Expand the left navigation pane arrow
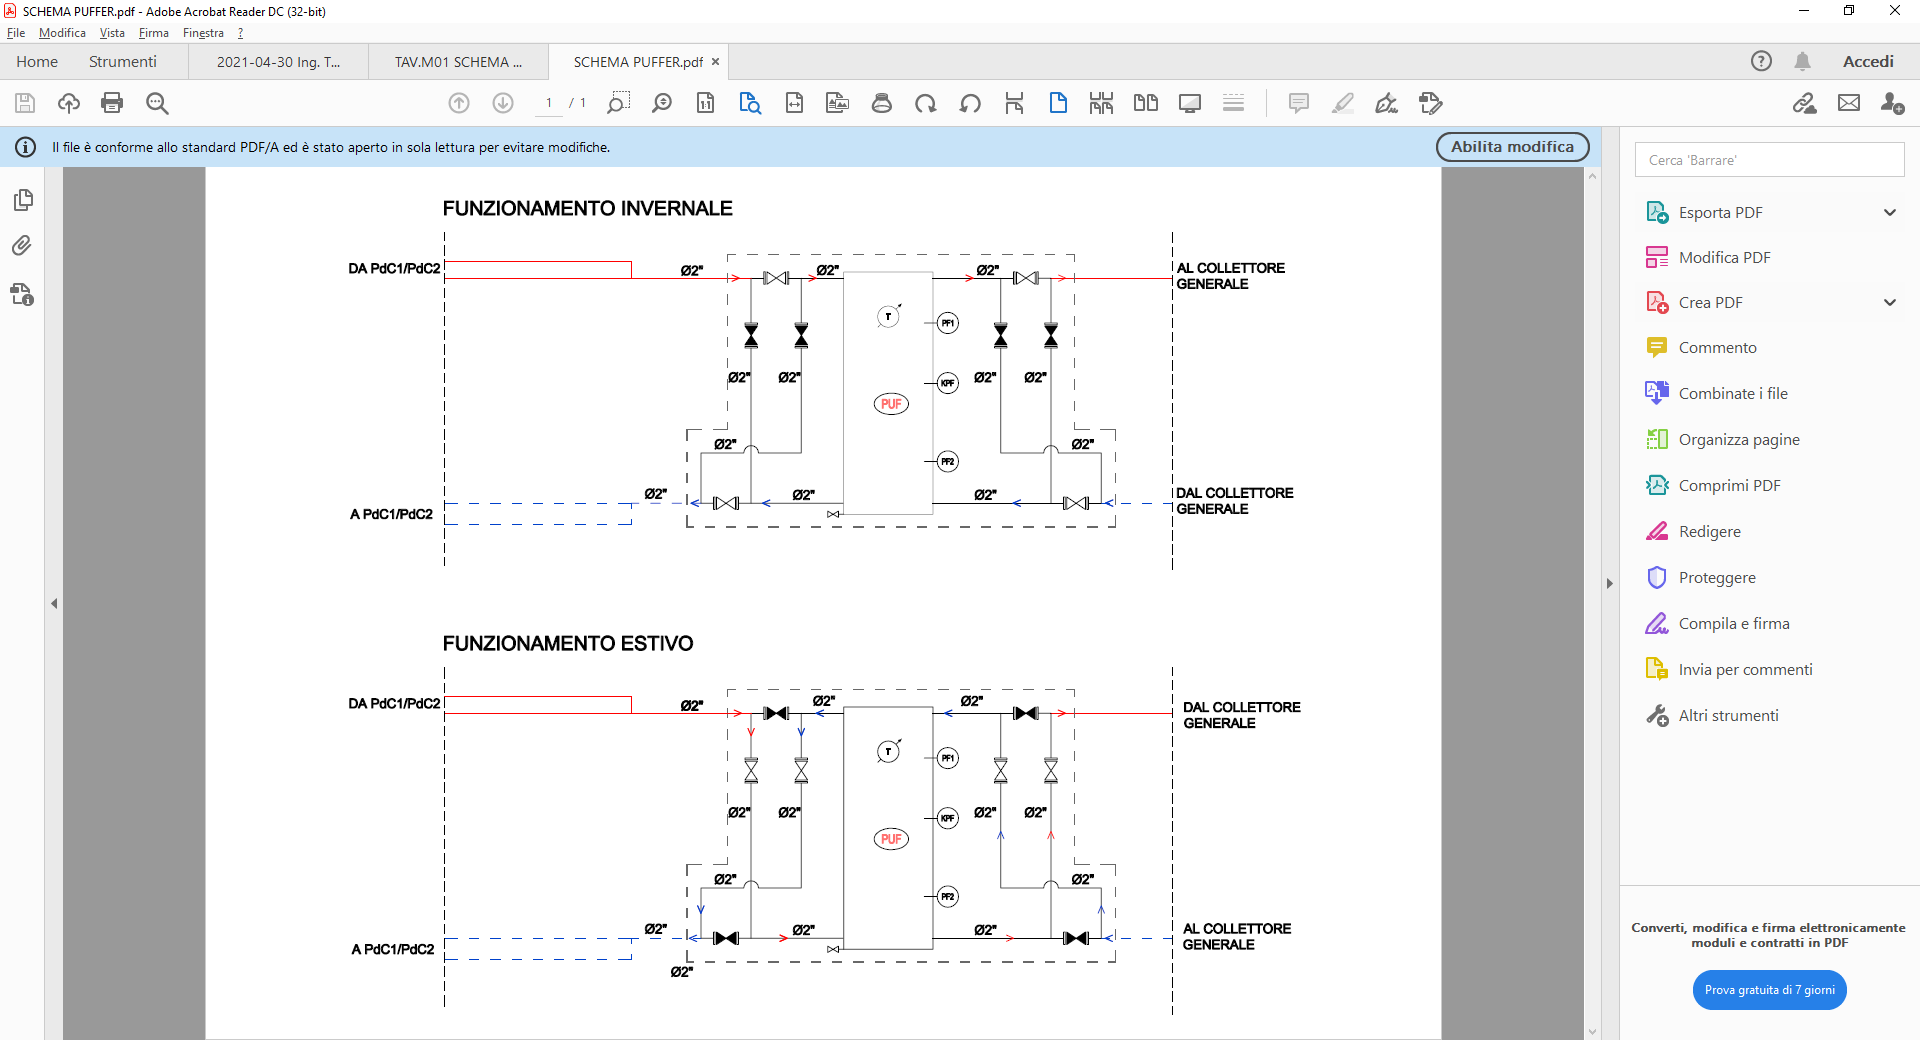Screen dimensions: 1920x1040 pyautogui.click(x=54, y=603)
